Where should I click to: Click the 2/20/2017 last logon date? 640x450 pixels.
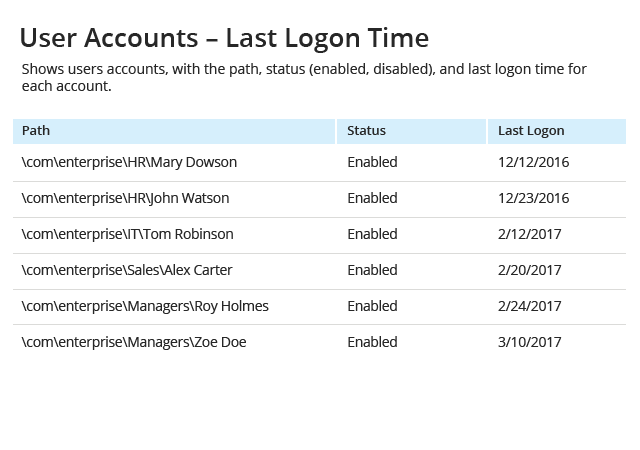pyautogui.click(x=529, y=270)
